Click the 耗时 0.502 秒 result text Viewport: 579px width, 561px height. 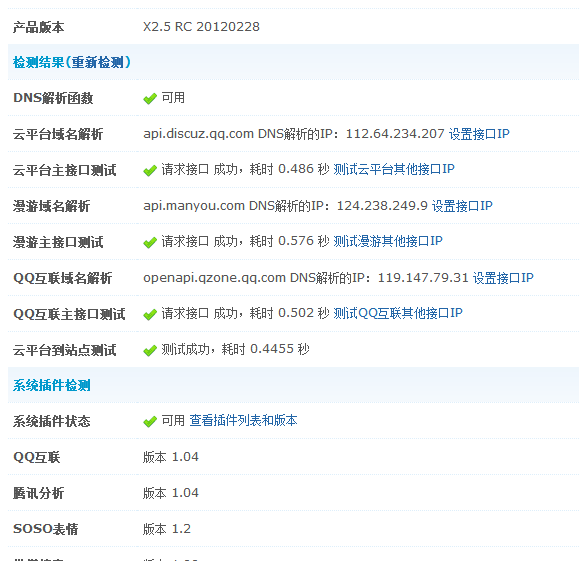tap(290, 313)
